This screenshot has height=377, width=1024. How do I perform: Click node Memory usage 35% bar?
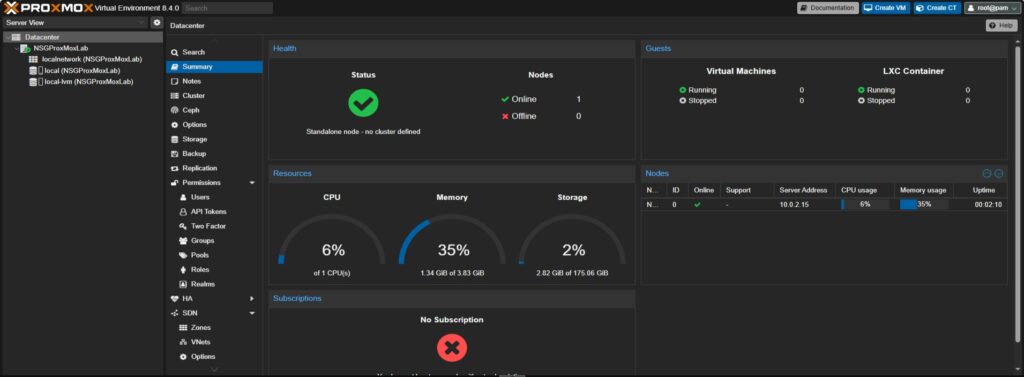tap(923, 205)
